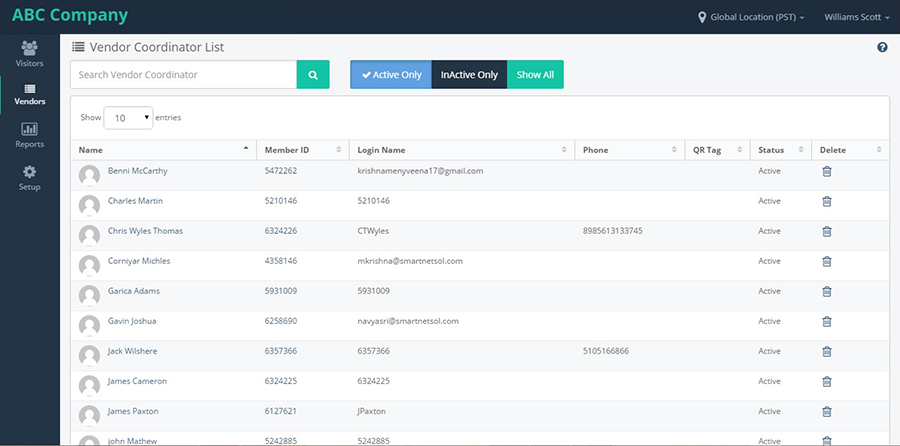
Task: Click Jack Wilshere's avatar picture
Action: [x=89, y=356]
